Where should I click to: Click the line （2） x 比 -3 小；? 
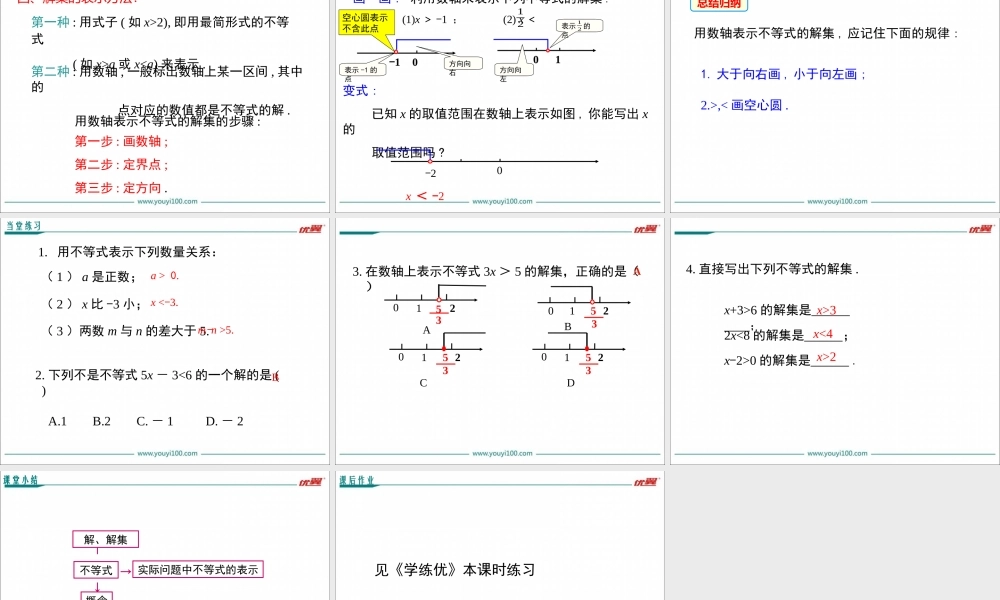[94, 304]
